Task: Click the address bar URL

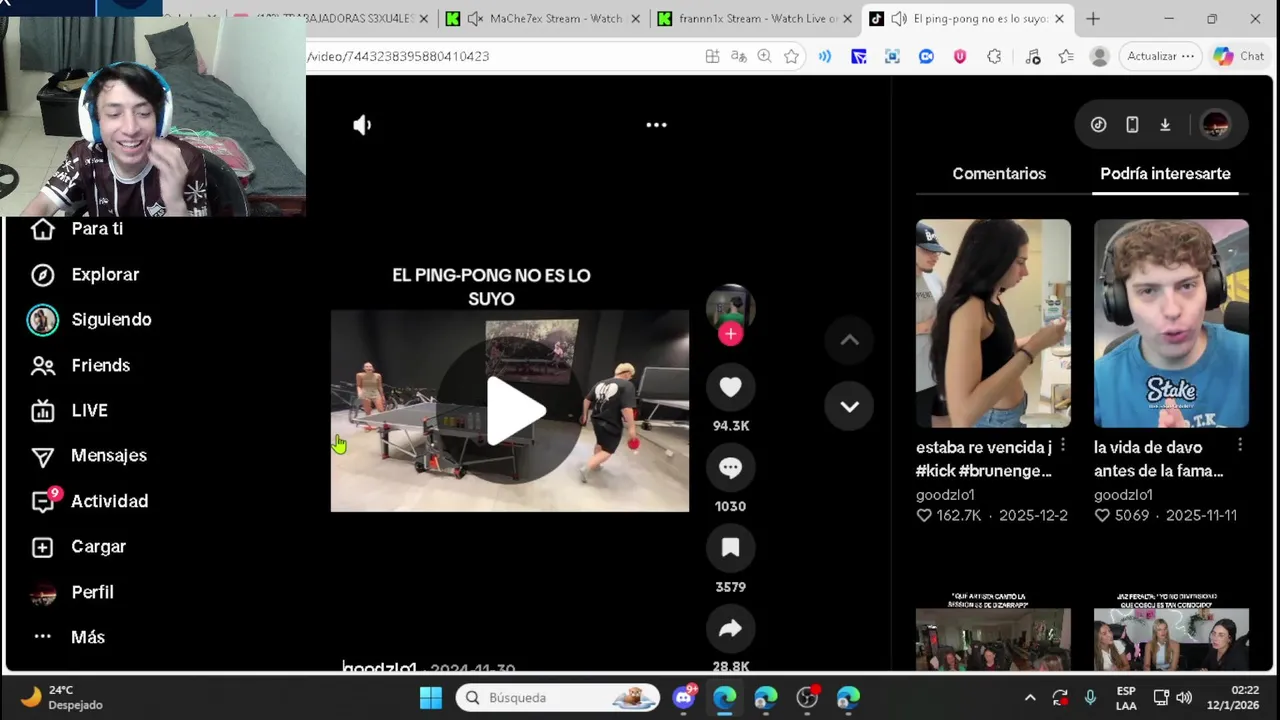Action: [398, 56]
